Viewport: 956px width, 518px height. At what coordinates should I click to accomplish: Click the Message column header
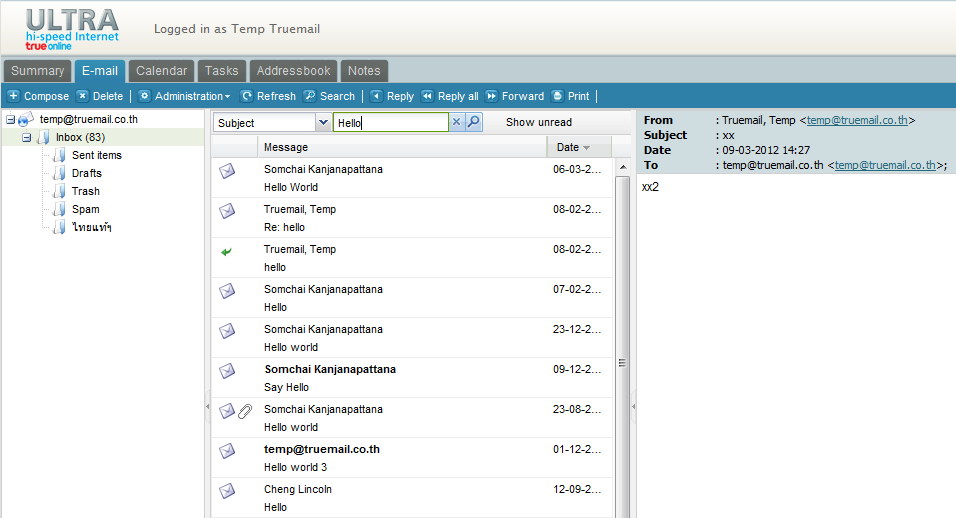[402, 147]
